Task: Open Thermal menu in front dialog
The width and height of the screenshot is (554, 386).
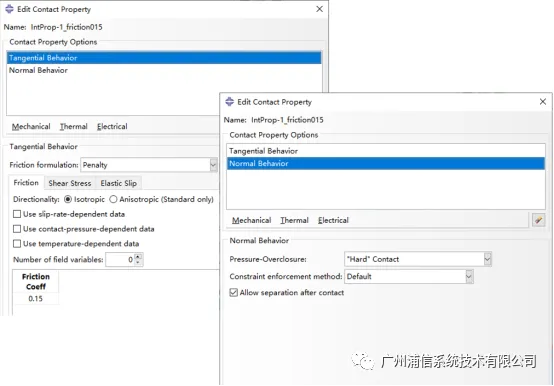Action: click(x=294, y=220)
